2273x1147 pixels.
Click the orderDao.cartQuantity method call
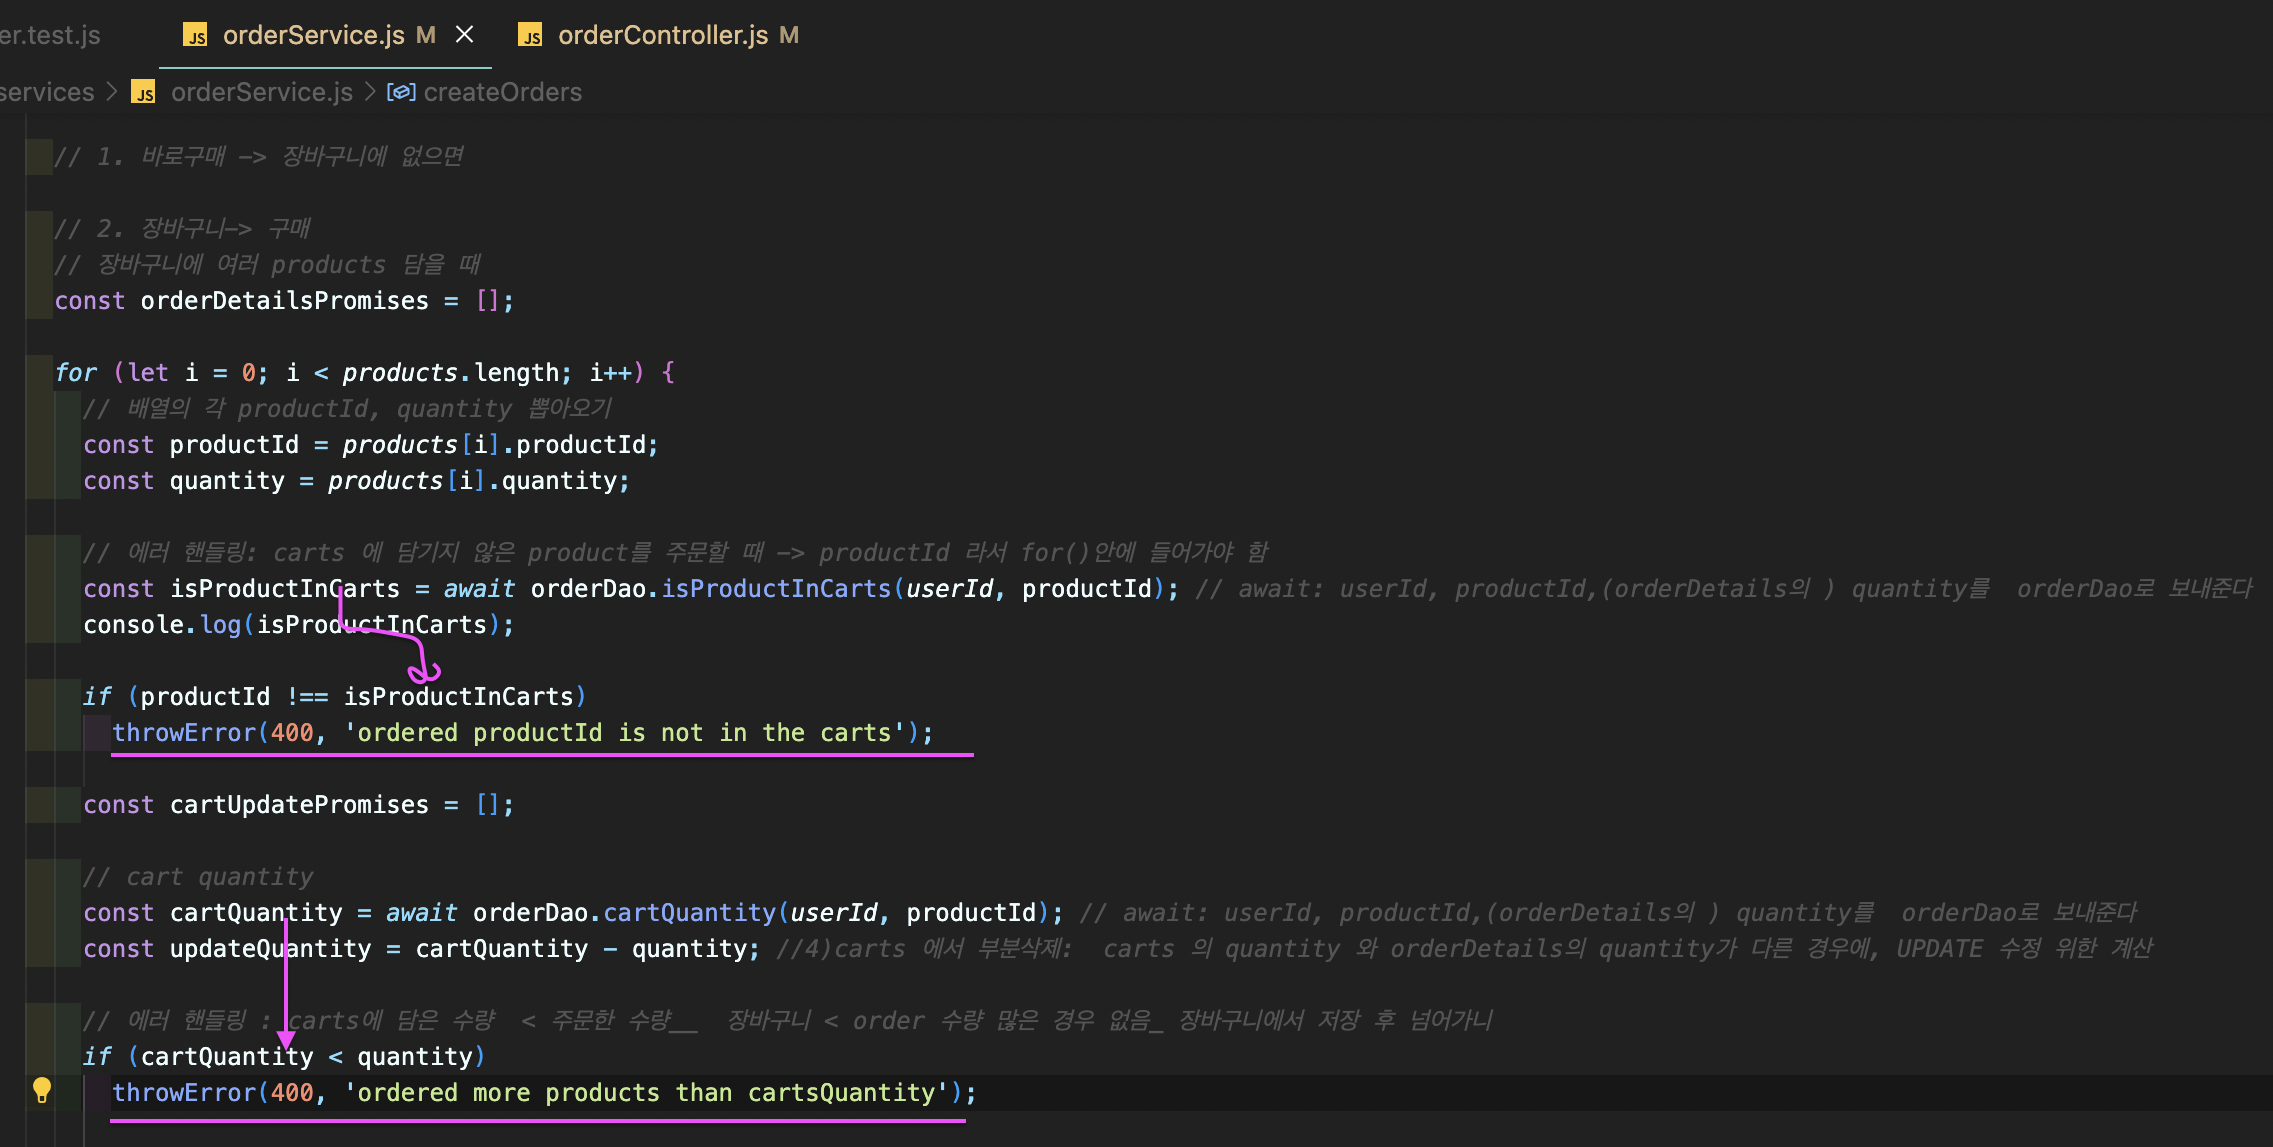click(689, 913)
